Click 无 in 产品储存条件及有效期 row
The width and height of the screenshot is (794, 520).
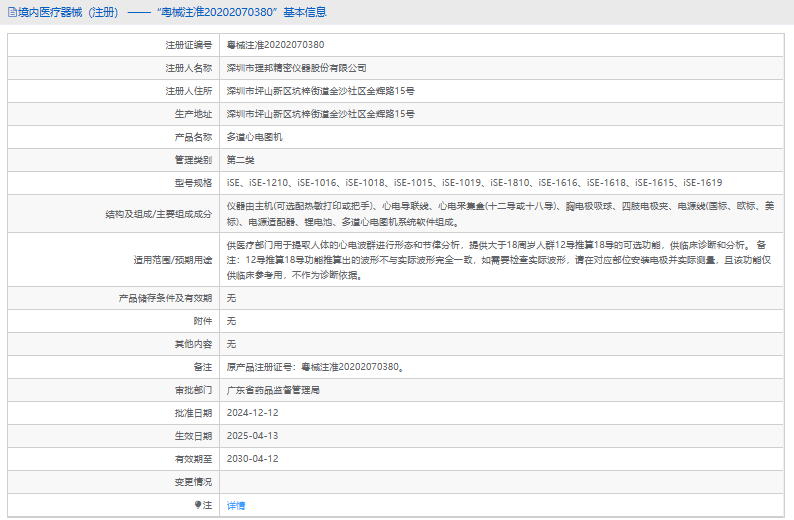231,298
